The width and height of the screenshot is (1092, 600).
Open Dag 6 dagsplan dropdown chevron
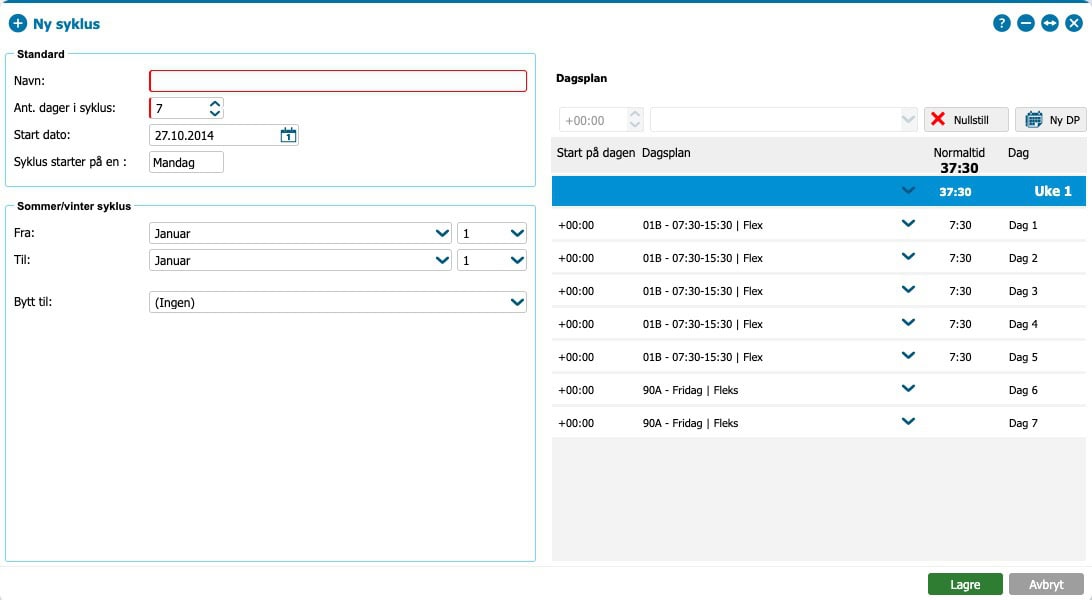908,388
